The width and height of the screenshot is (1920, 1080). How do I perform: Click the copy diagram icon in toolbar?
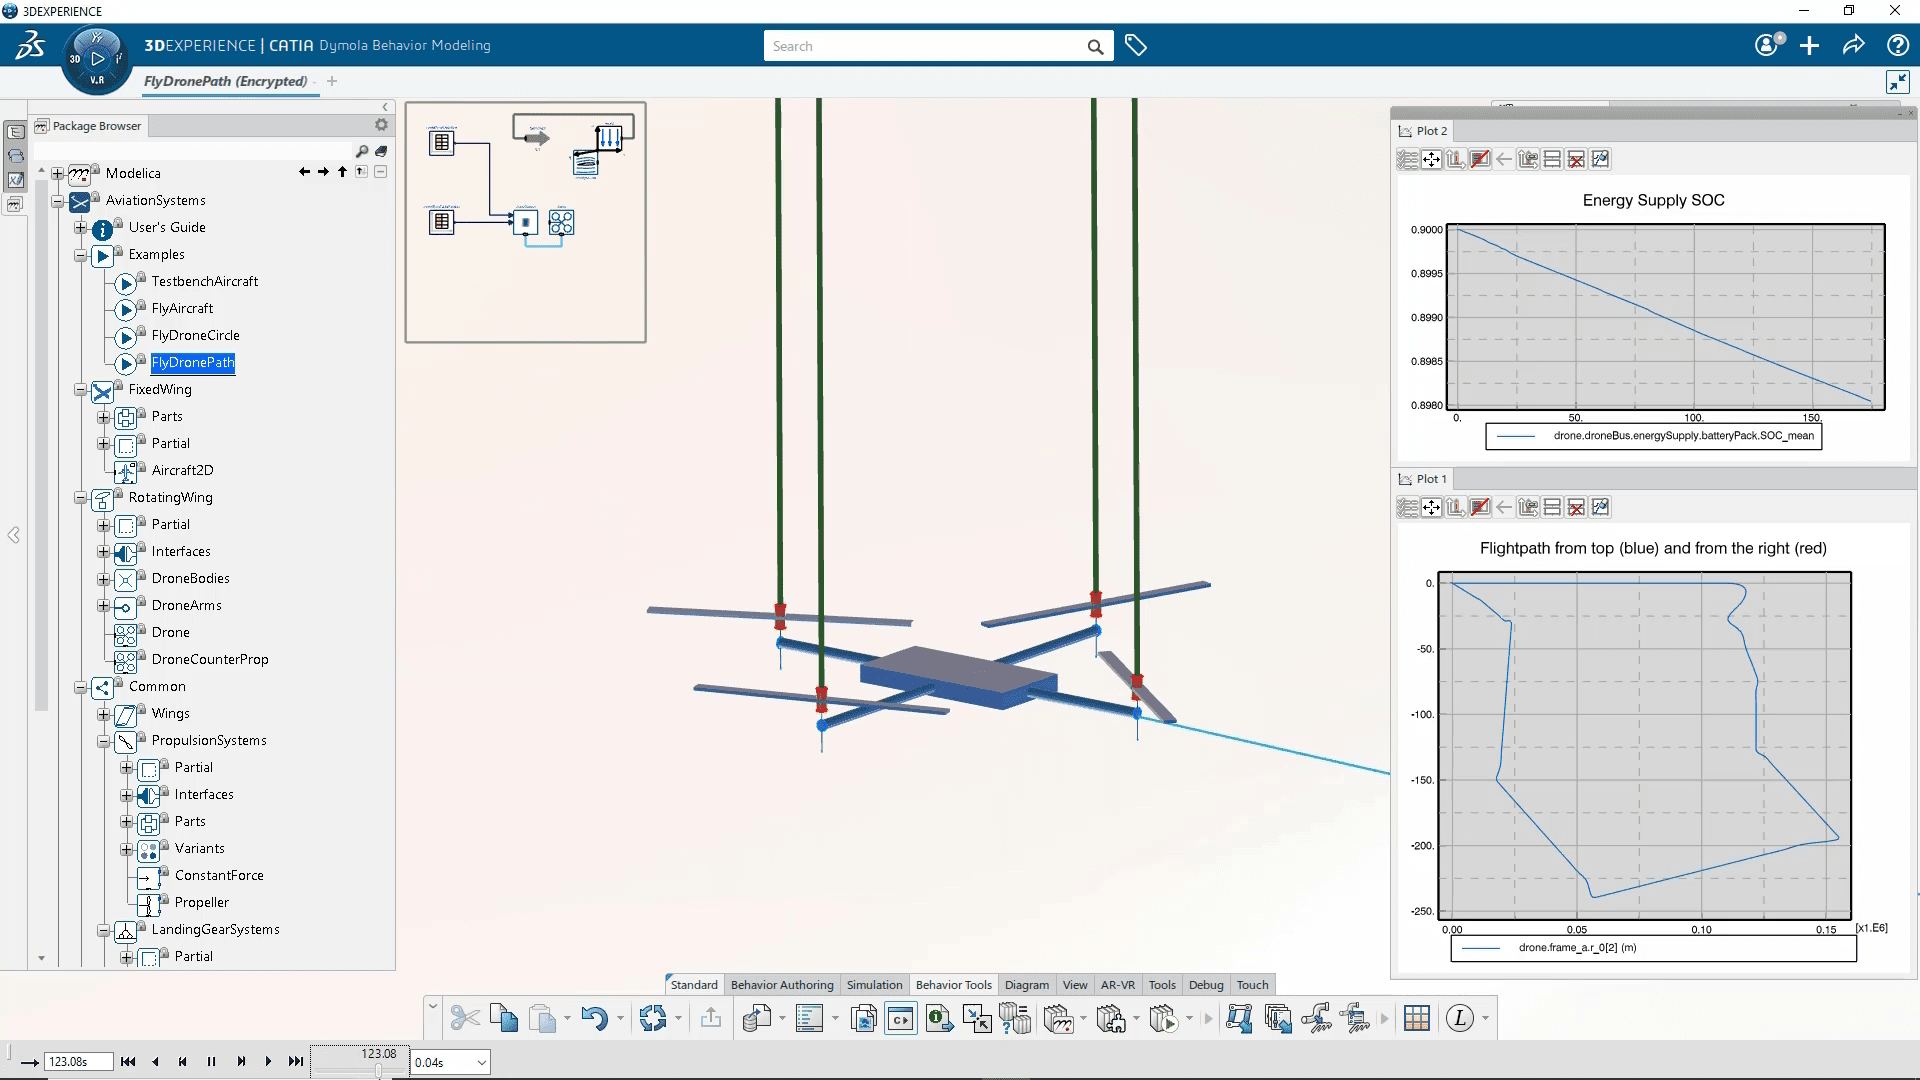(862, 1018)
